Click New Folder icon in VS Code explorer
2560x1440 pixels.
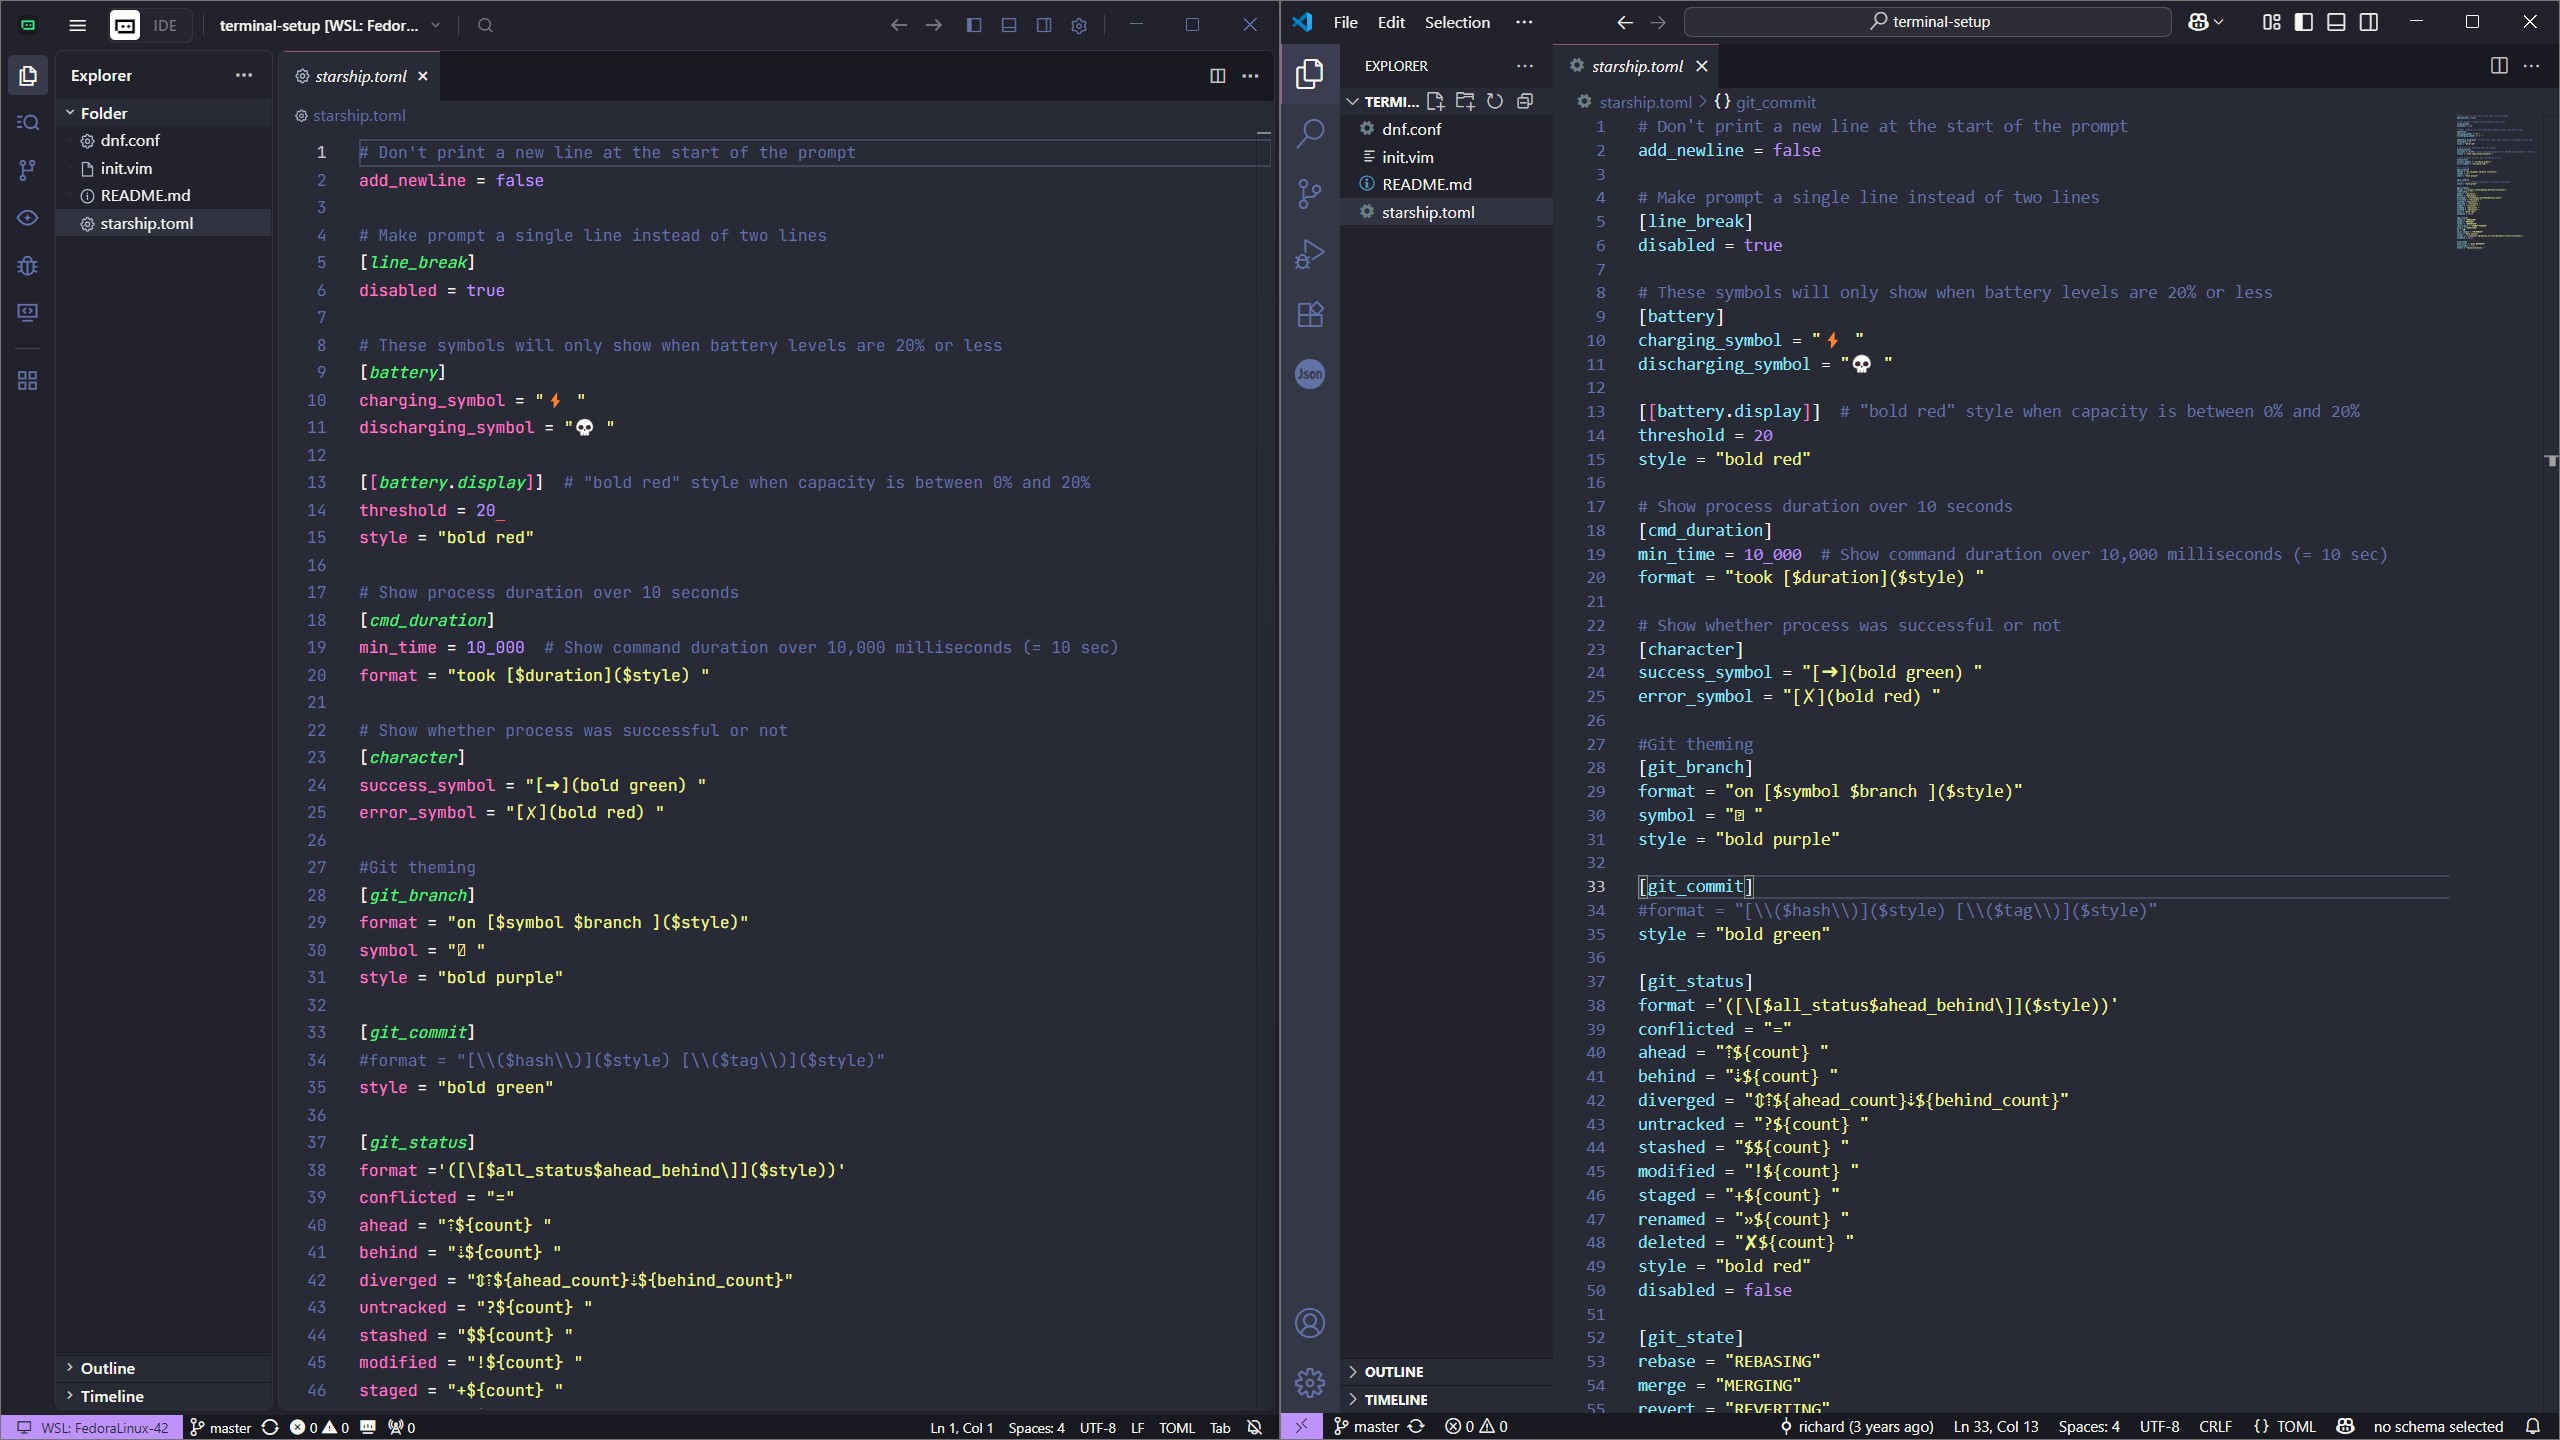click(x=1465, y=101)
